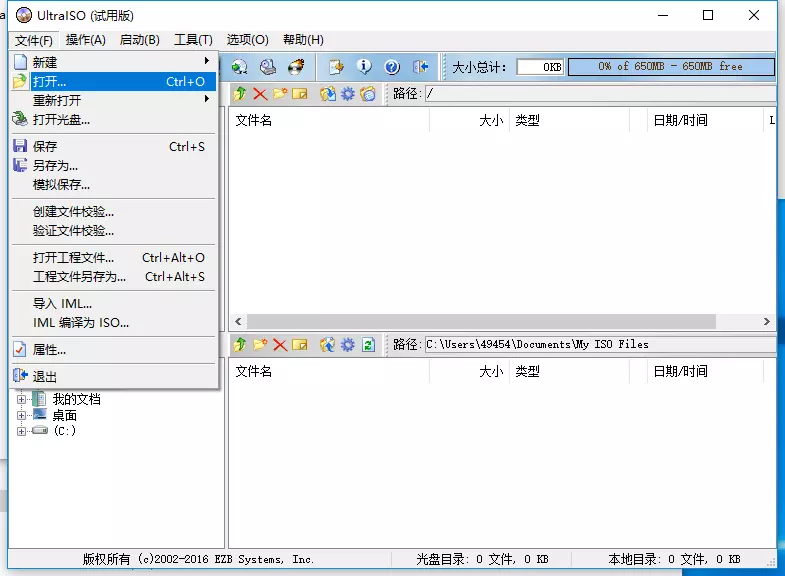Image resolution: width=785 pixels, height=576 pixels.
Task: Click the rename icon in upper pane toolbar
Action: 300,94
